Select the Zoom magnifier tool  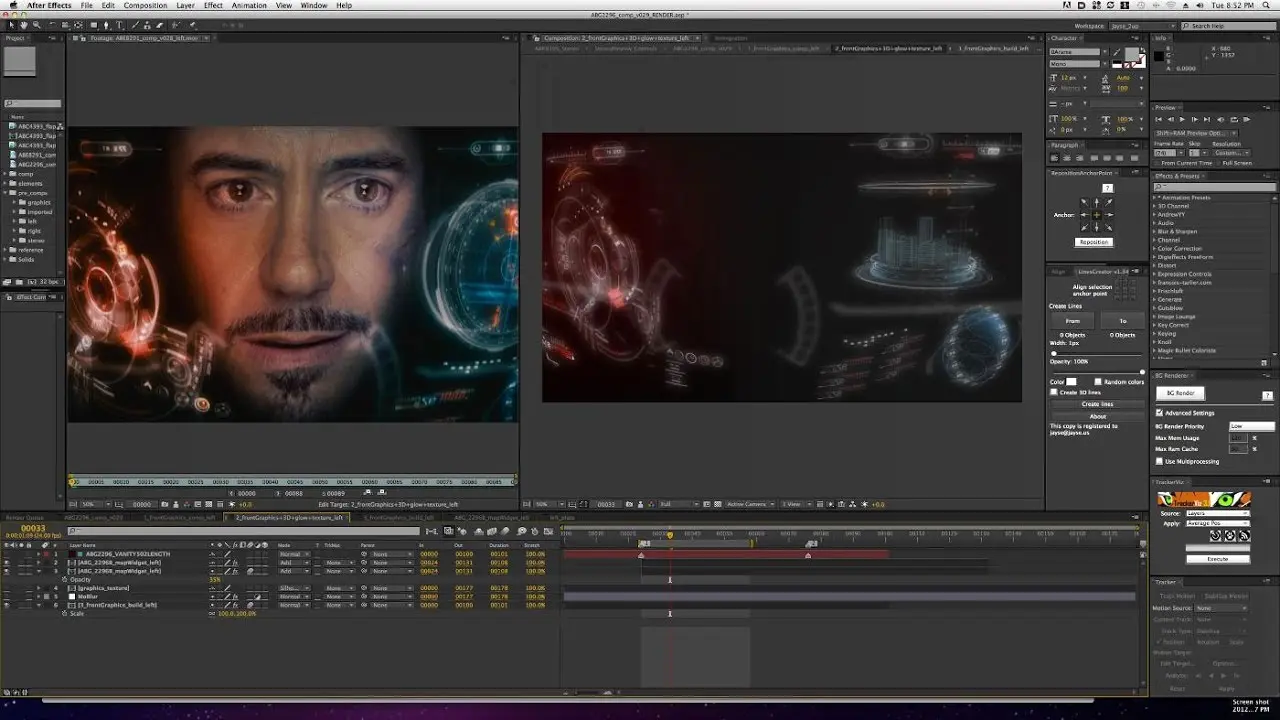37,25
